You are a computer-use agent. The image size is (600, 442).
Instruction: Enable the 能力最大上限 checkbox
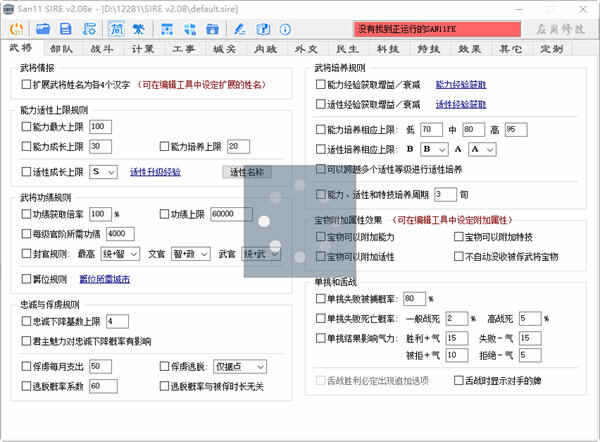(x=27, y=126)
